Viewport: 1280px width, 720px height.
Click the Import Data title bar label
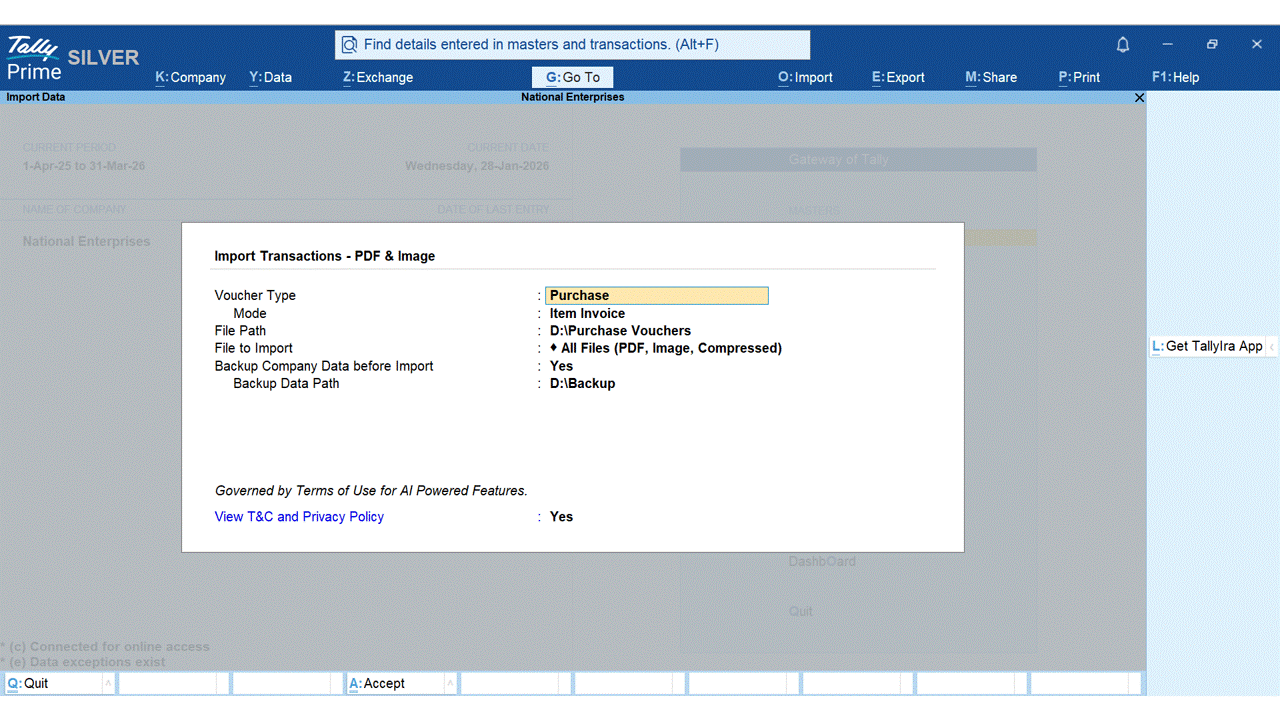pos(36,97)
